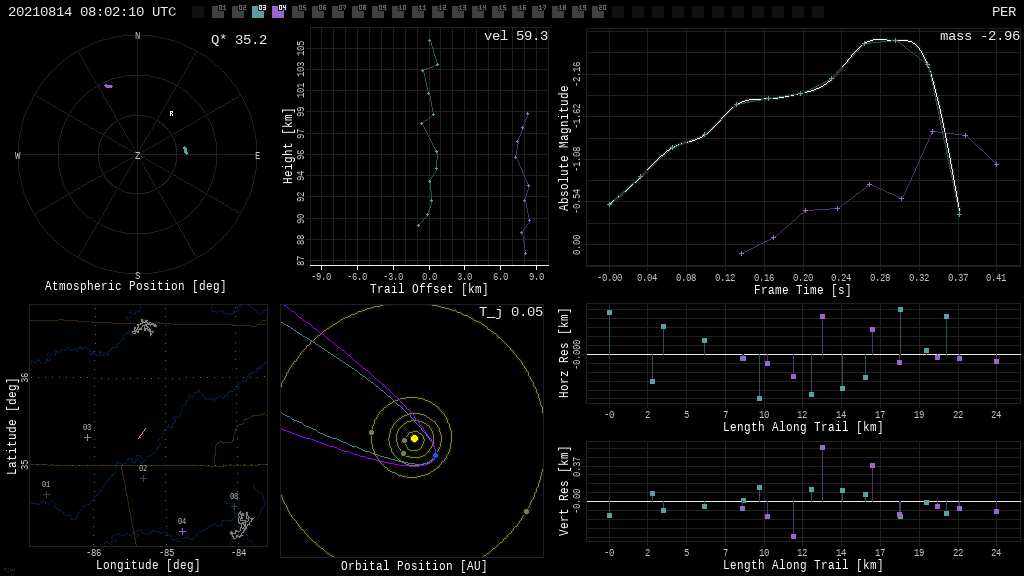Click station 03 cross marker on map
Viewport: 1024px width, 576px height.
(x=87, y=437)
